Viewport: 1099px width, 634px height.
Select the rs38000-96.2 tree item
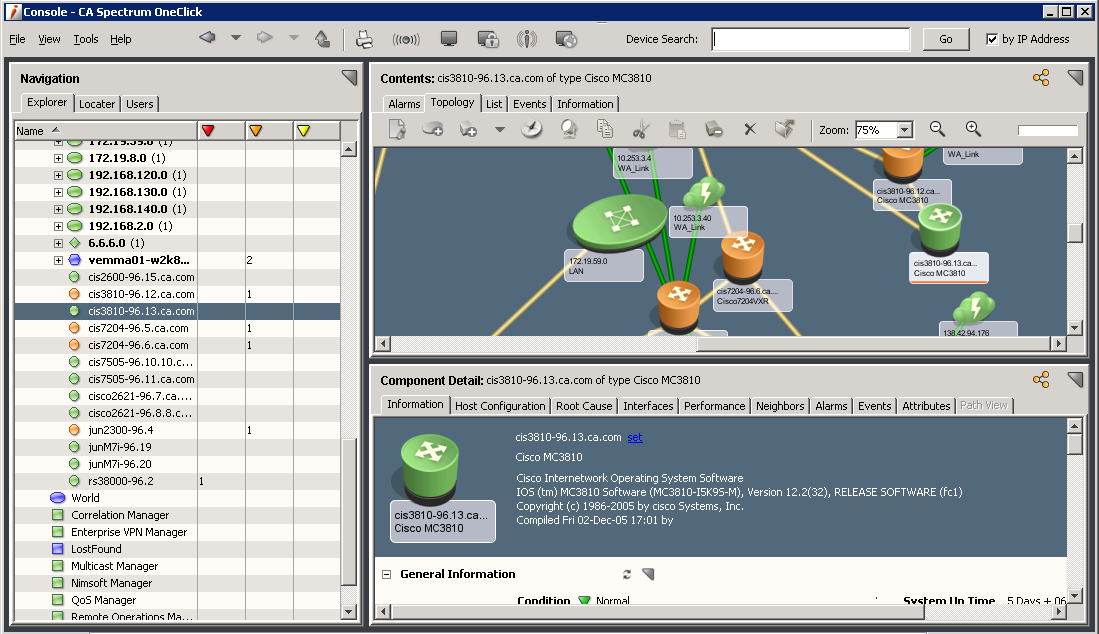click(121, 481)
